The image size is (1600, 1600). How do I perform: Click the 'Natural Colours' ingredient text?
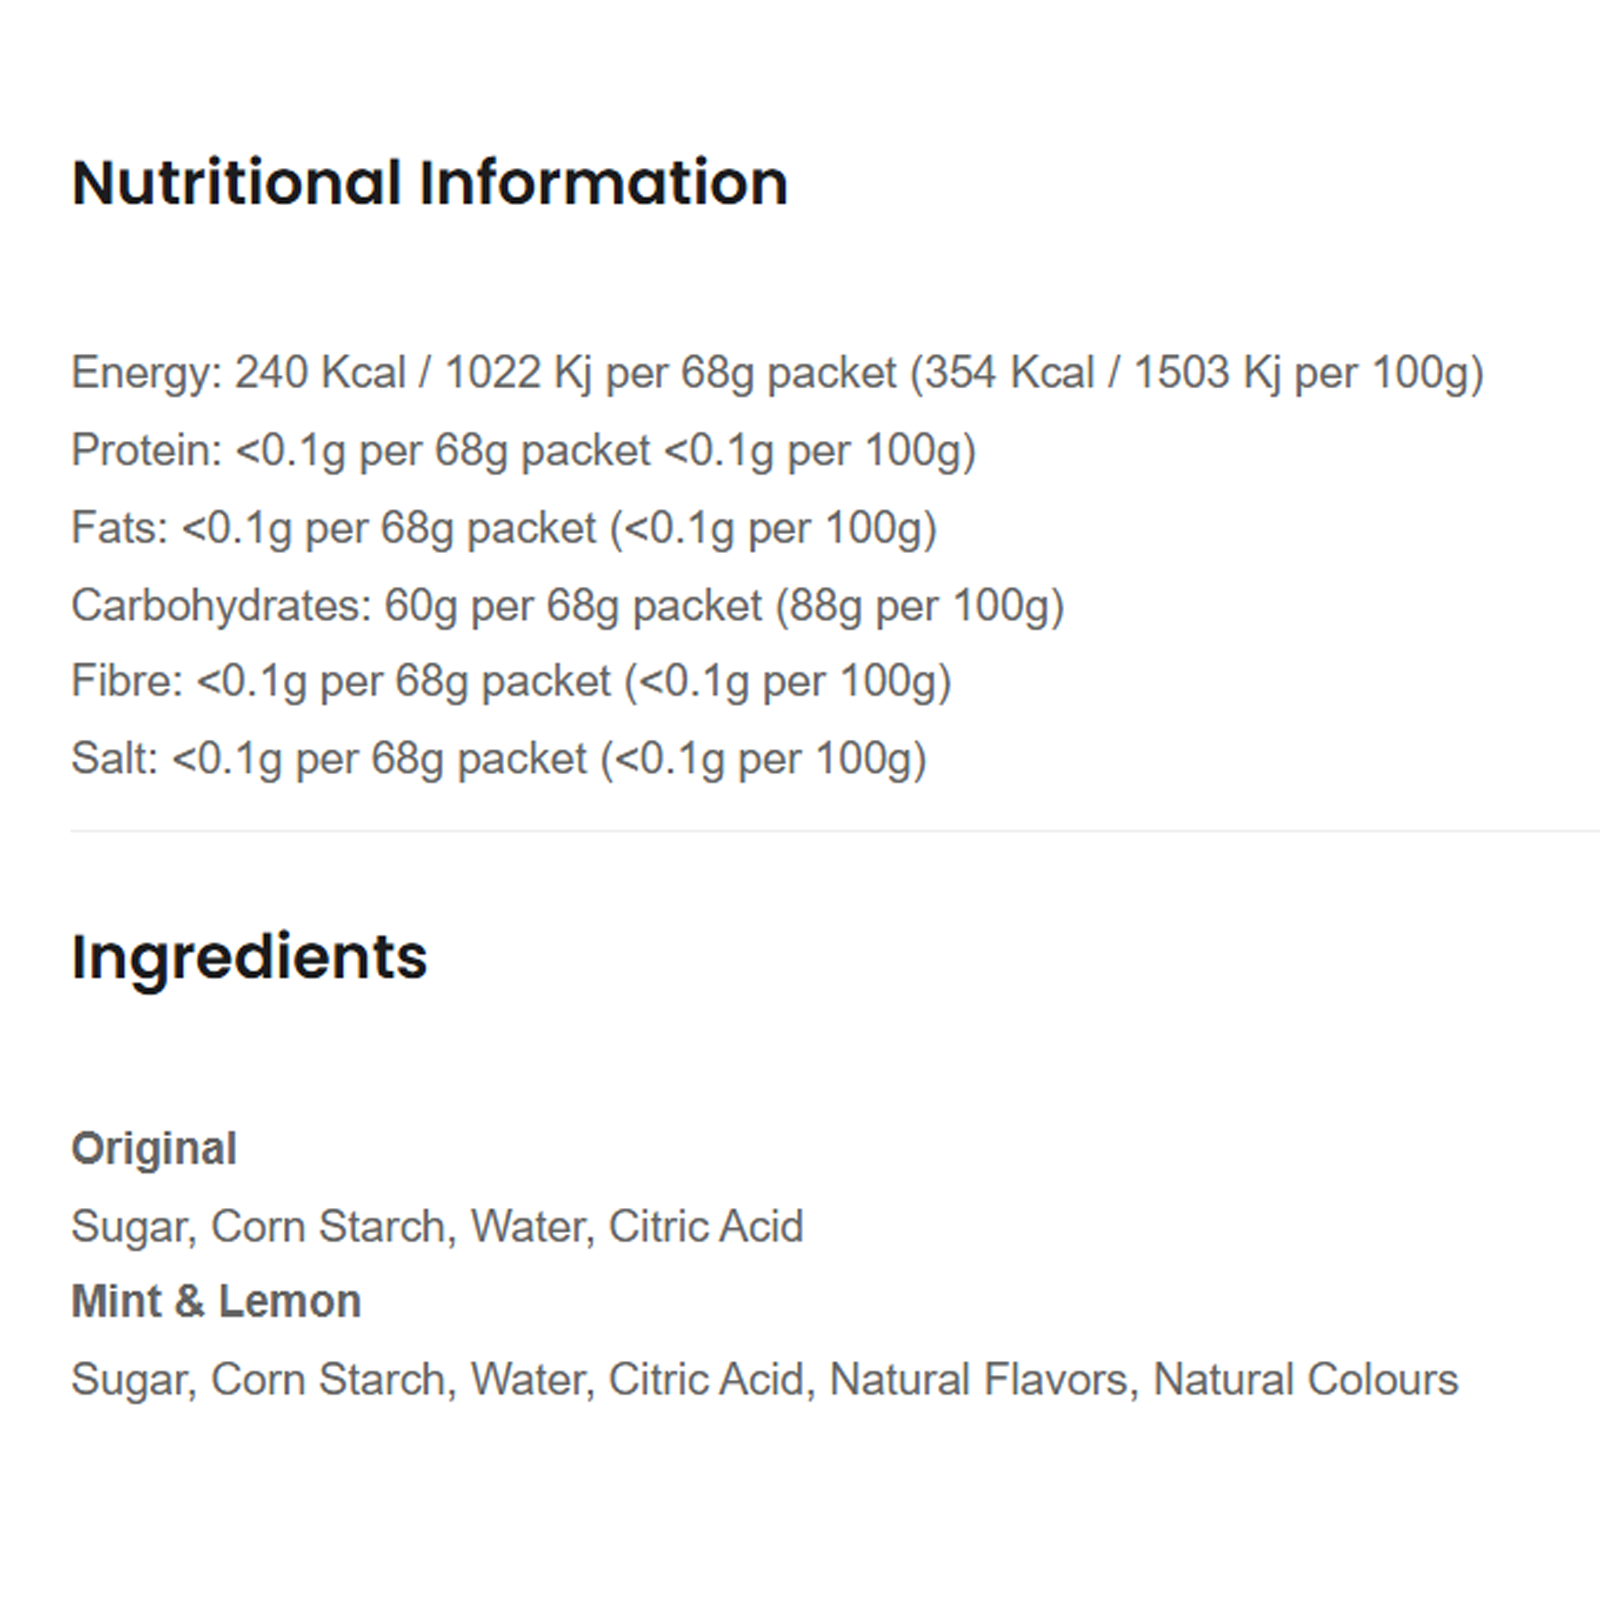(x=1305, y=1380)
